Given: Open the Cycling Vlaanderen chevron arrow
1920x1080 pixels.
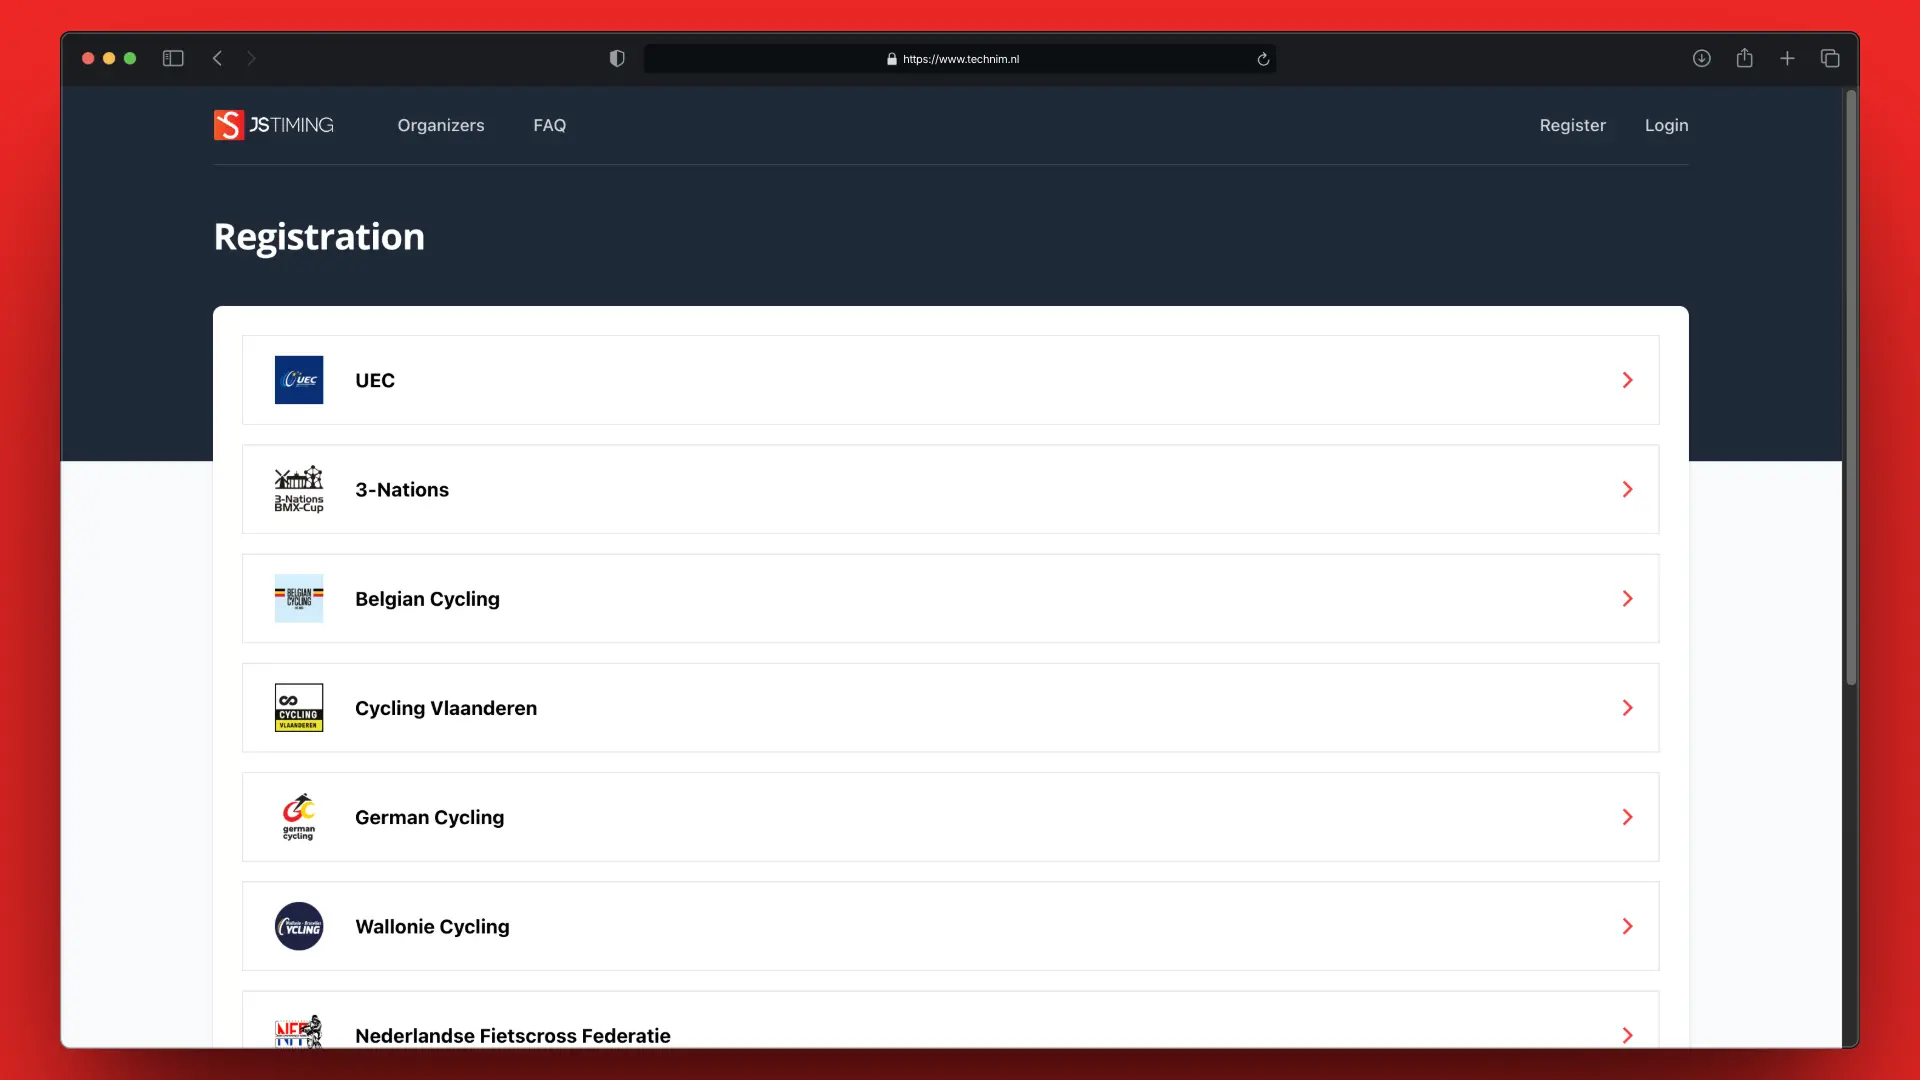Looking at the screenshot, I should pyautogui.click(x=1627, y=708).
